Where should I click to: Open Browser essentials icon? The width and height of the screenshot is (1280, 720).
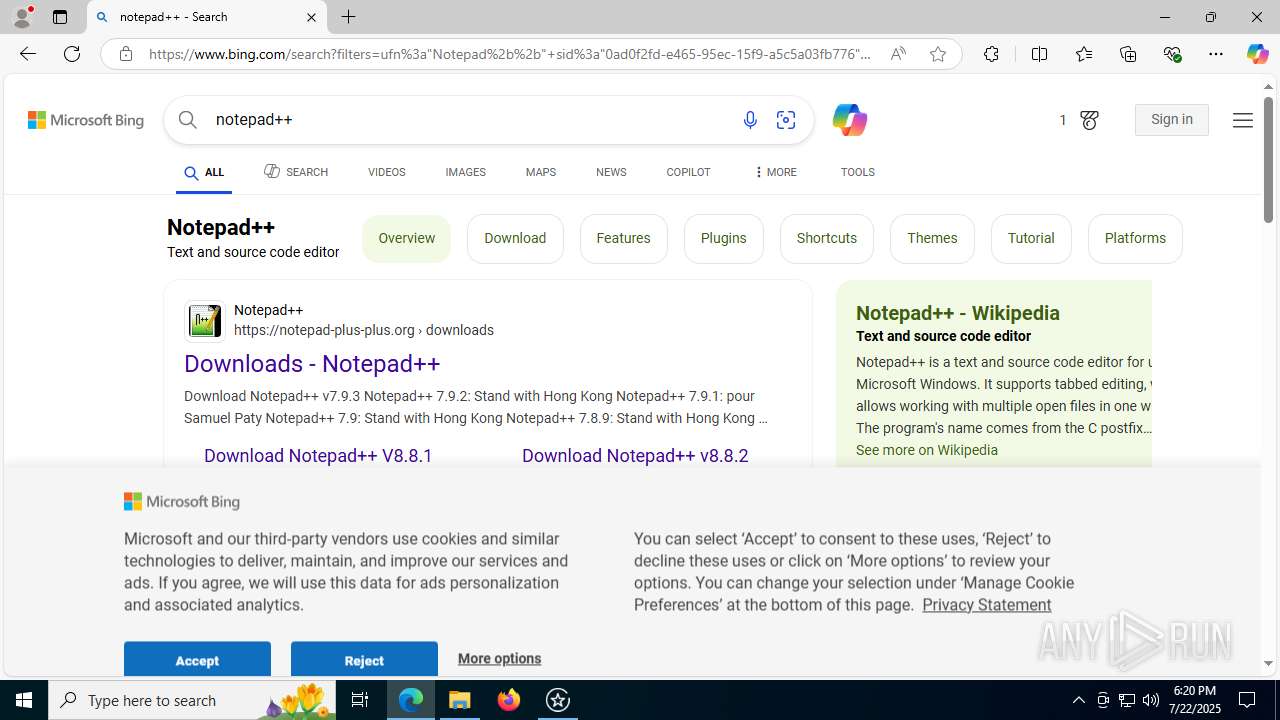click(x=1172, y=54)
